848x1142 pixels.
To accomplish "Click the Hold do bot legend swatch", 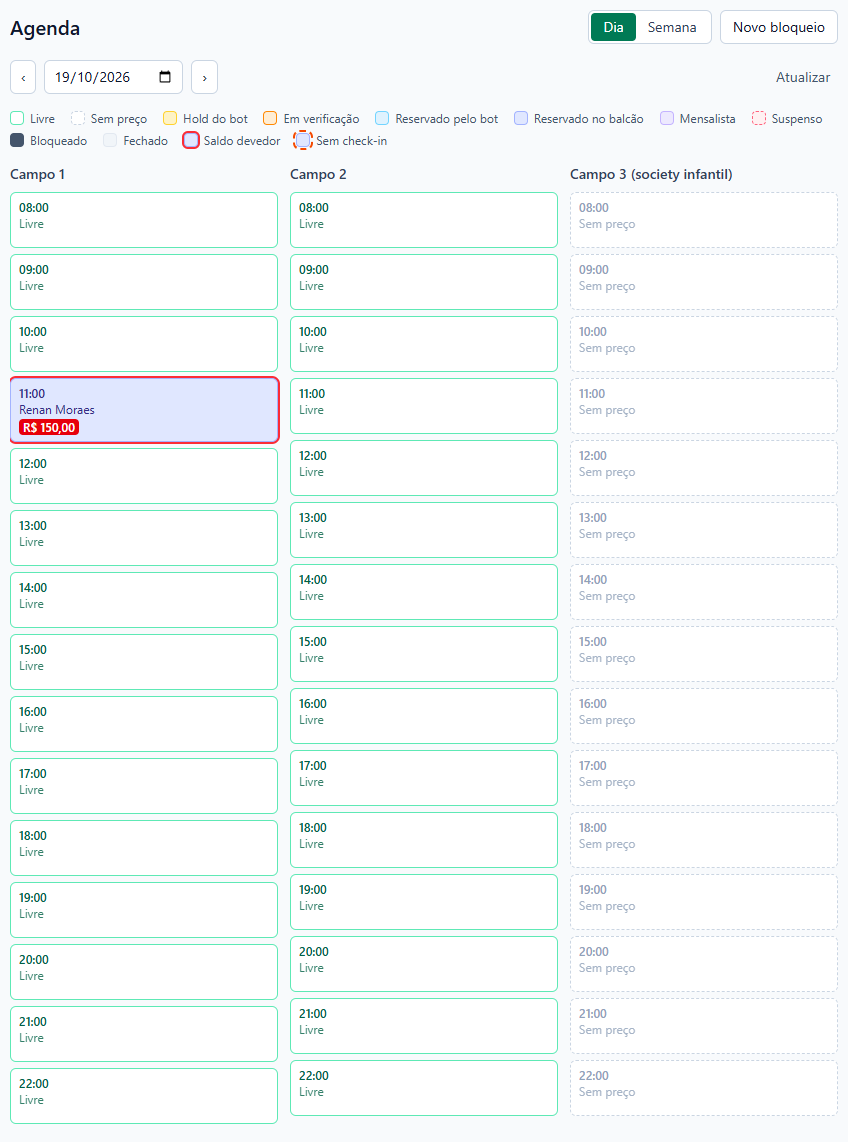I will click(170, 119).
